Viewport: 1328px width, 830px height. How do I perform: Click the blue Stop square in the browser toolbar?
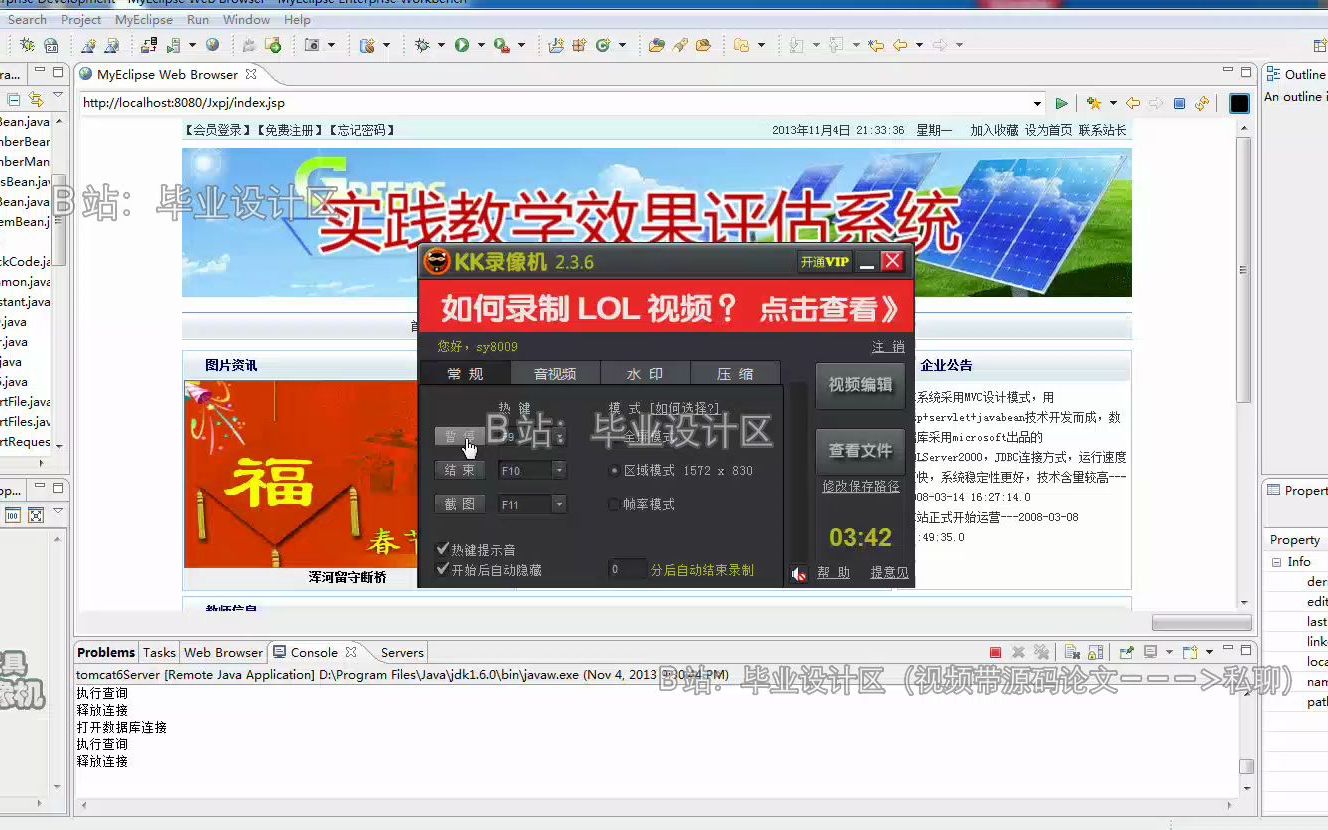(1179, 103)
